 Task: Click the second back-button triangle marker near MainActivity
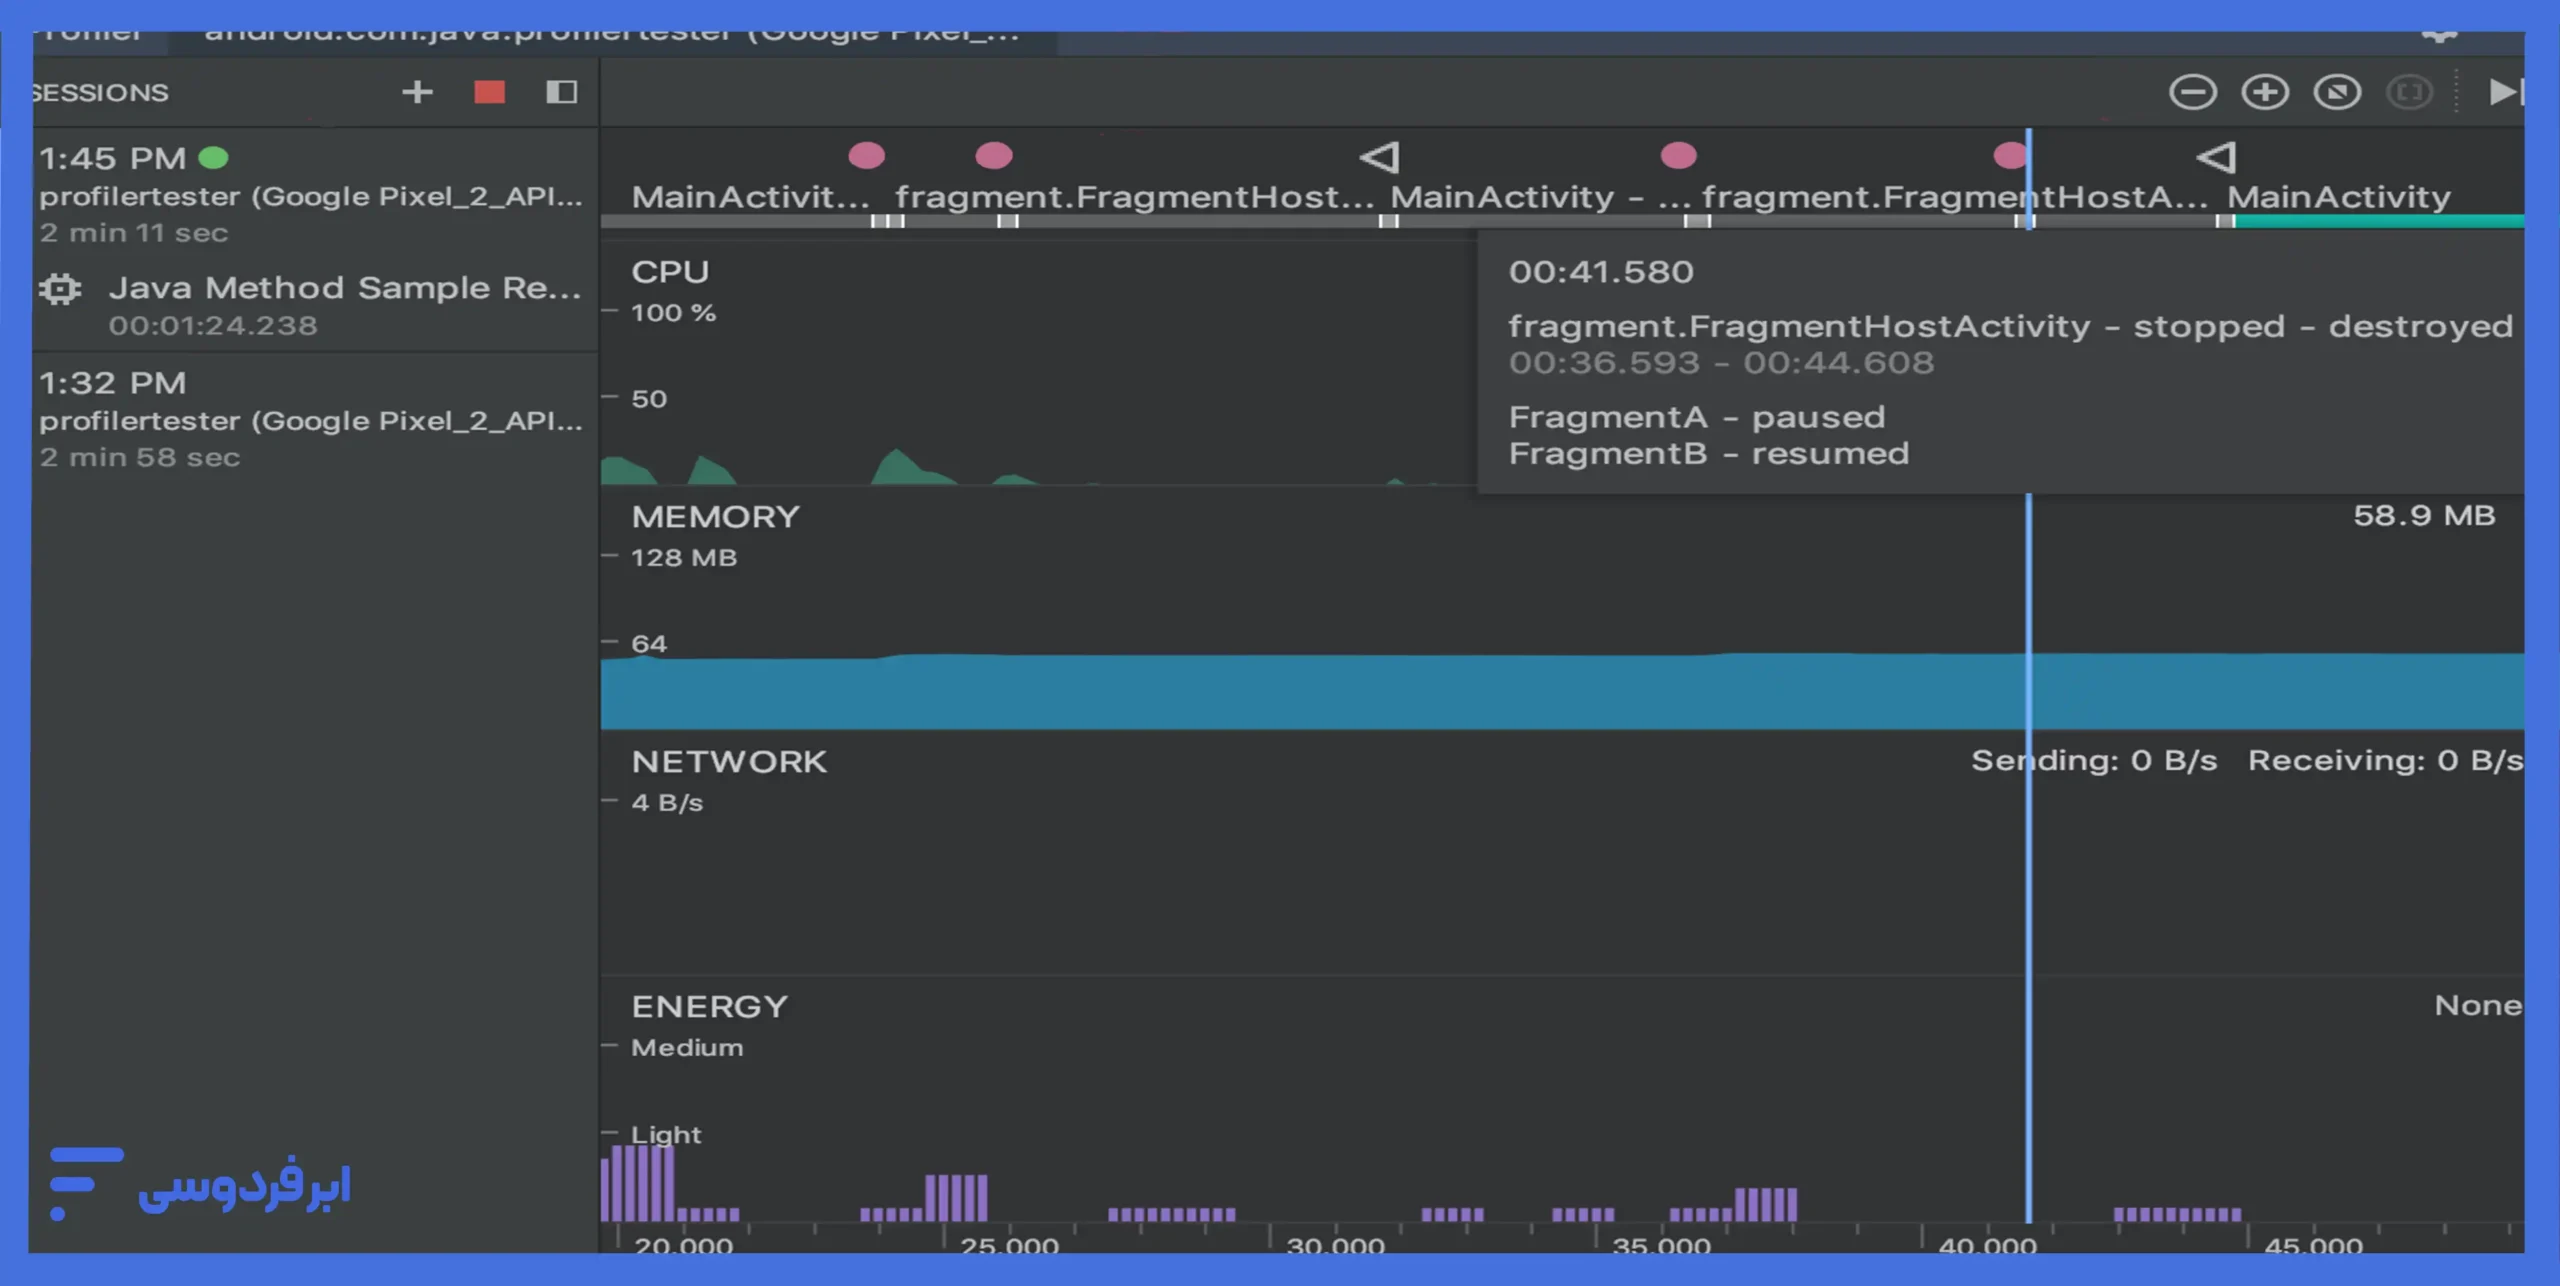(x=2216, y=157)
